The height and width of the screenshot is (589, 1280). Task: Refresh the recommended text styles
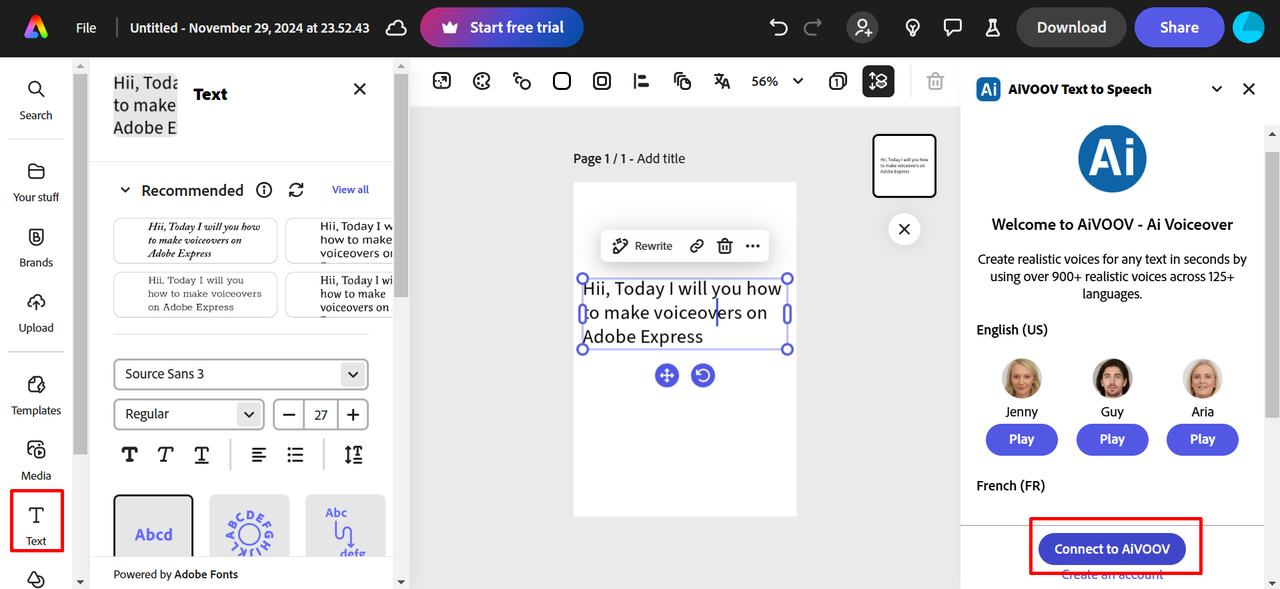pos(296,190)
